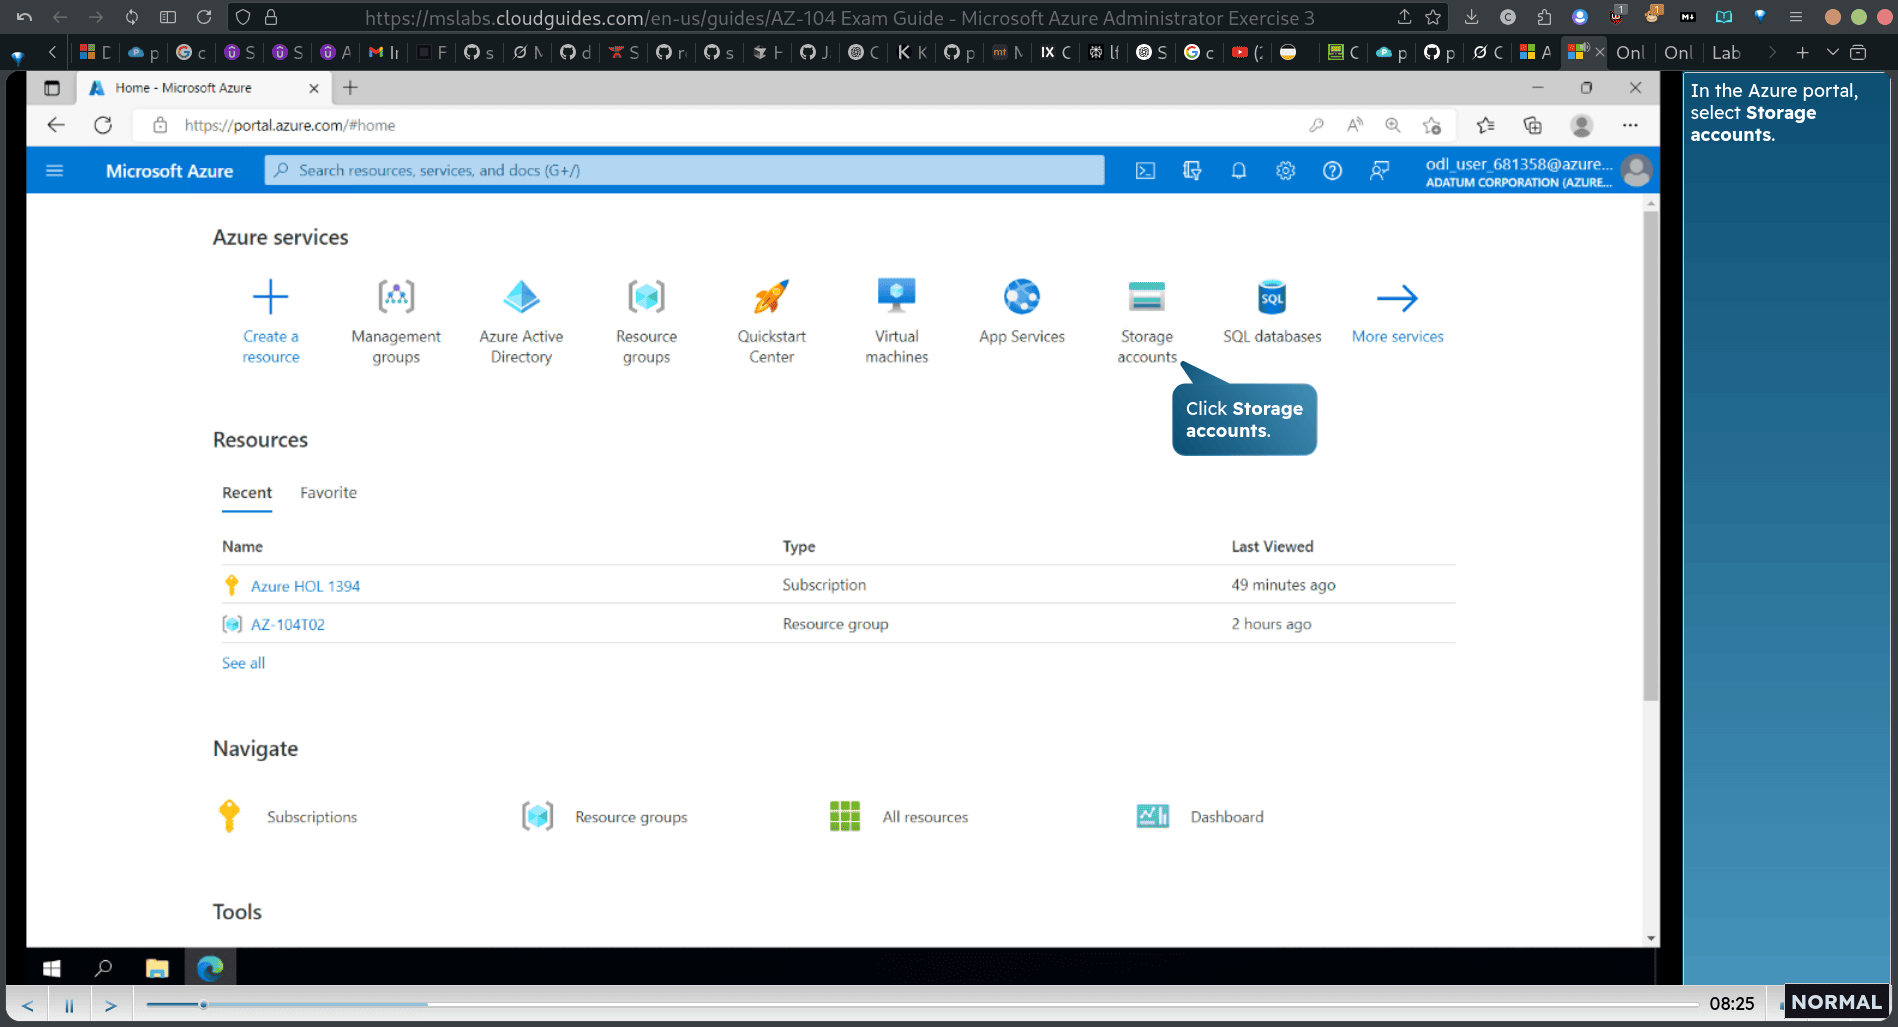Switch to the Favorite tab

pyautogui.click(x=328, y=493)
